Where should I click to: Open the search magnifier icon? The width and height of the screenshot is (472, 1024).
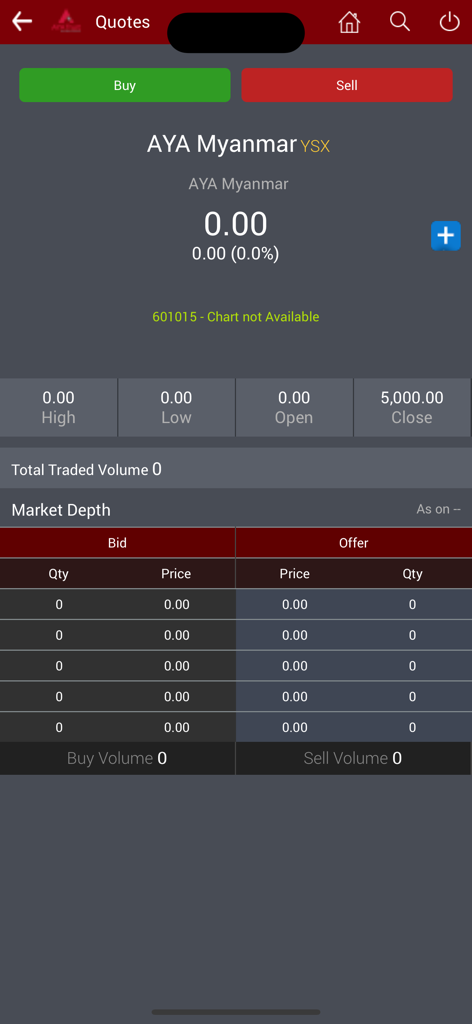point(400,22)
